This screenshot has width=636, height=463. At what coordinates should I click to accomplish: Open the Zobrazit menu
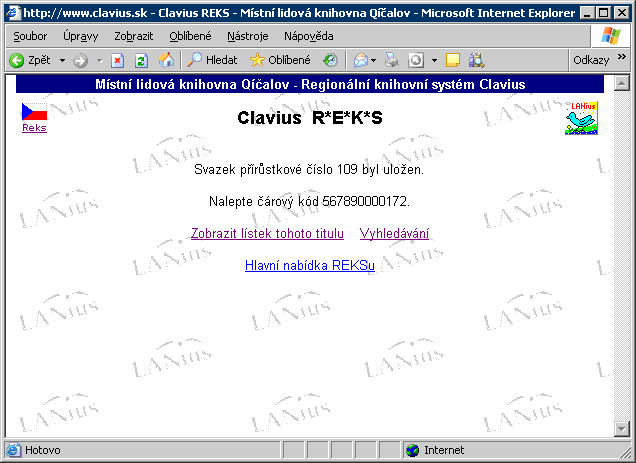point(133,37)
